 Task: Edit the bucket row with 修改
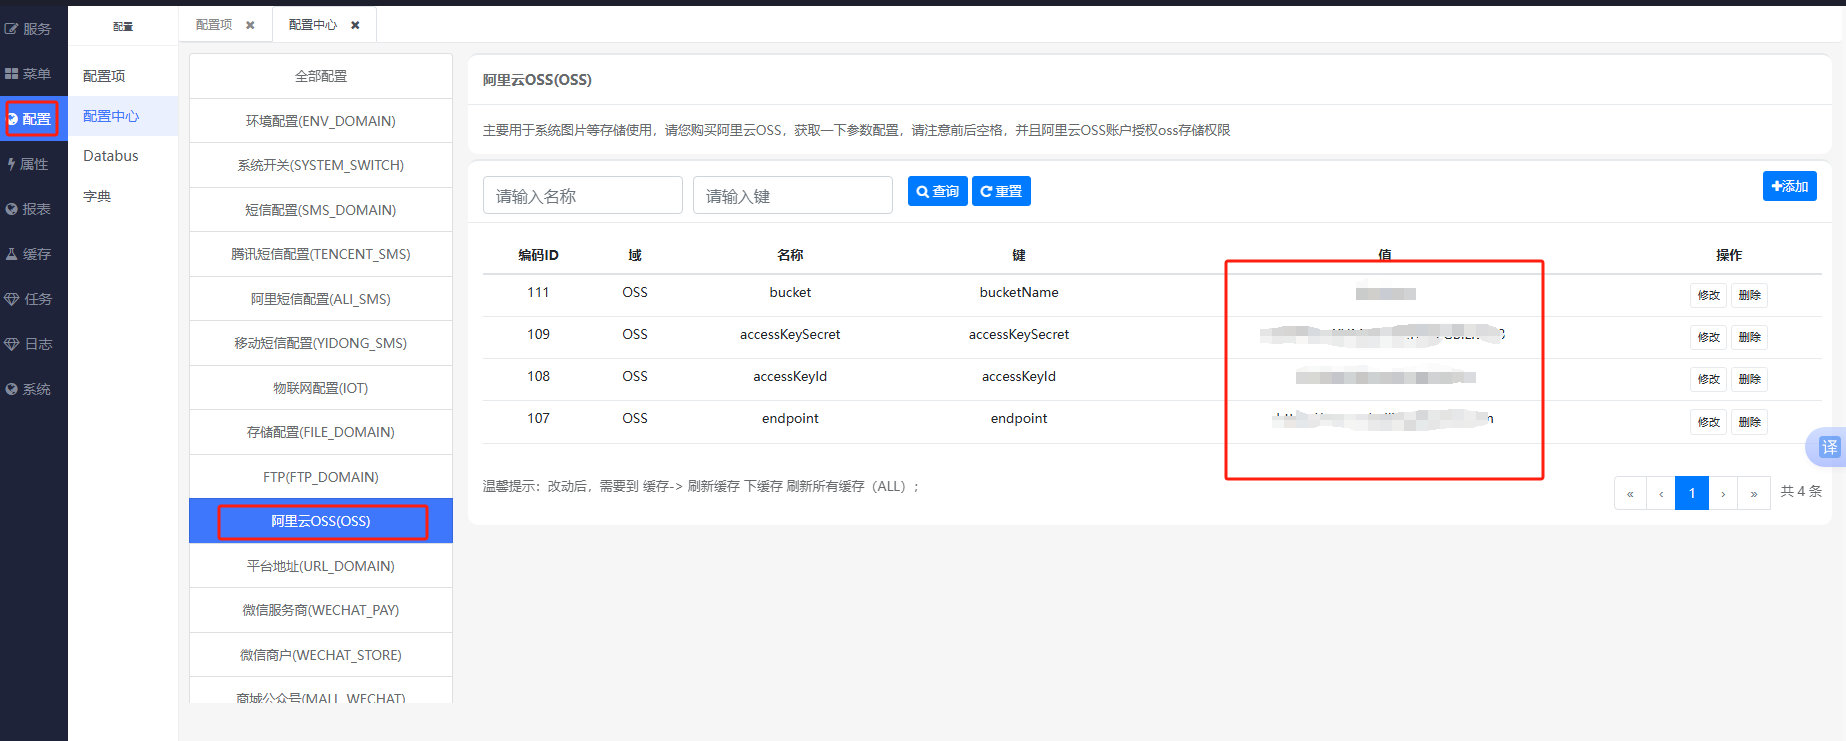click(1709, 295)
